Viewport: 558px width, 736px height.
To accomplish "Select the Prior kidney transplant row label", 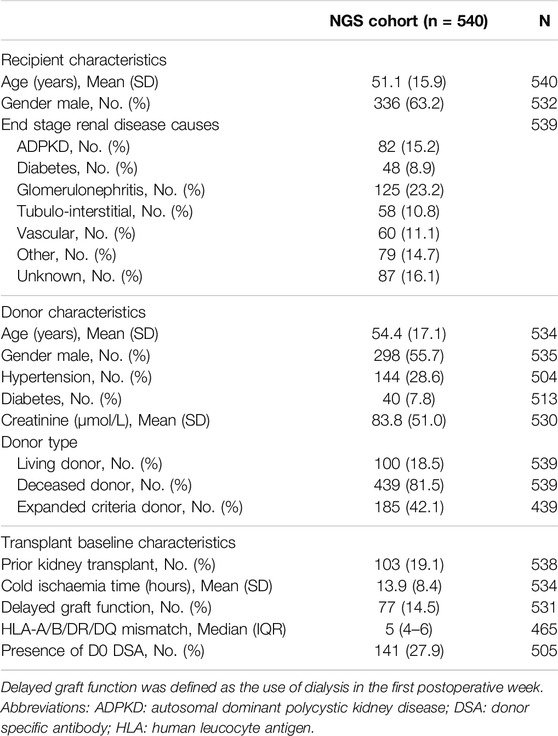I will 108,564.
